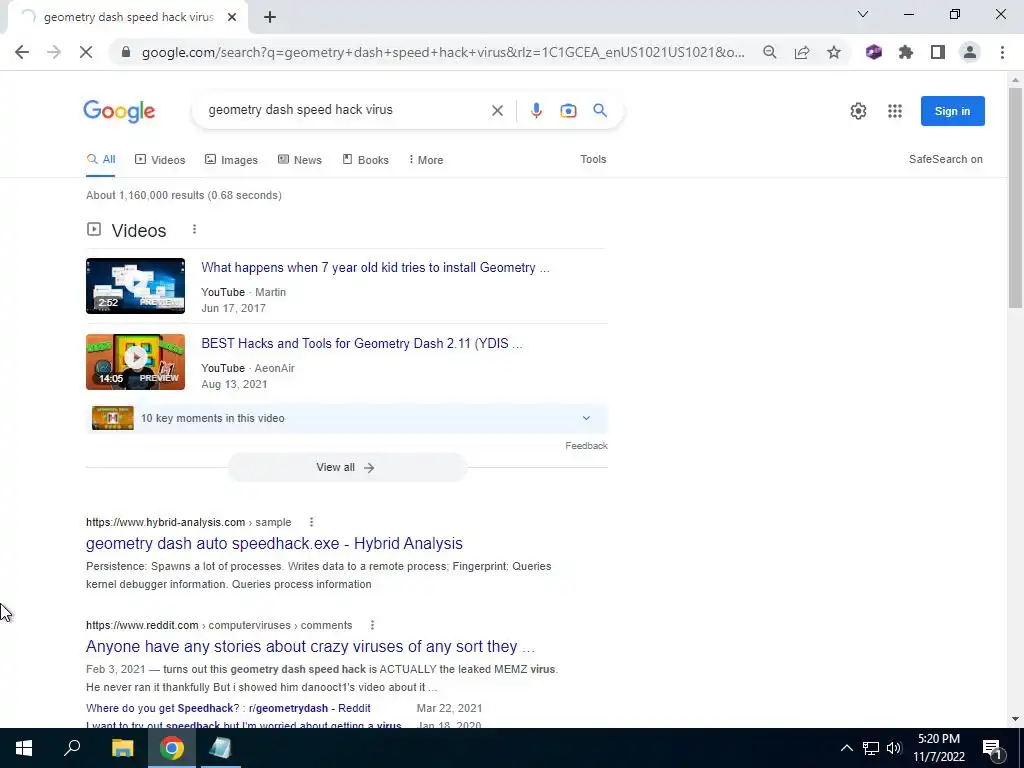Switch to News results tab
Screen dimensions: 1024x768
300,159
